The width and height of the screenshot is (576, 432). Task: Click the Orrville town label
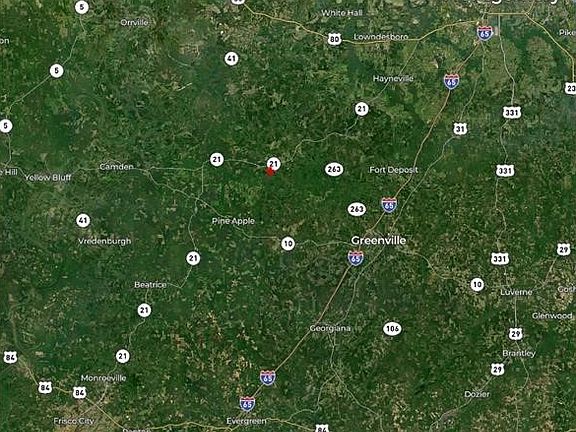134,23
